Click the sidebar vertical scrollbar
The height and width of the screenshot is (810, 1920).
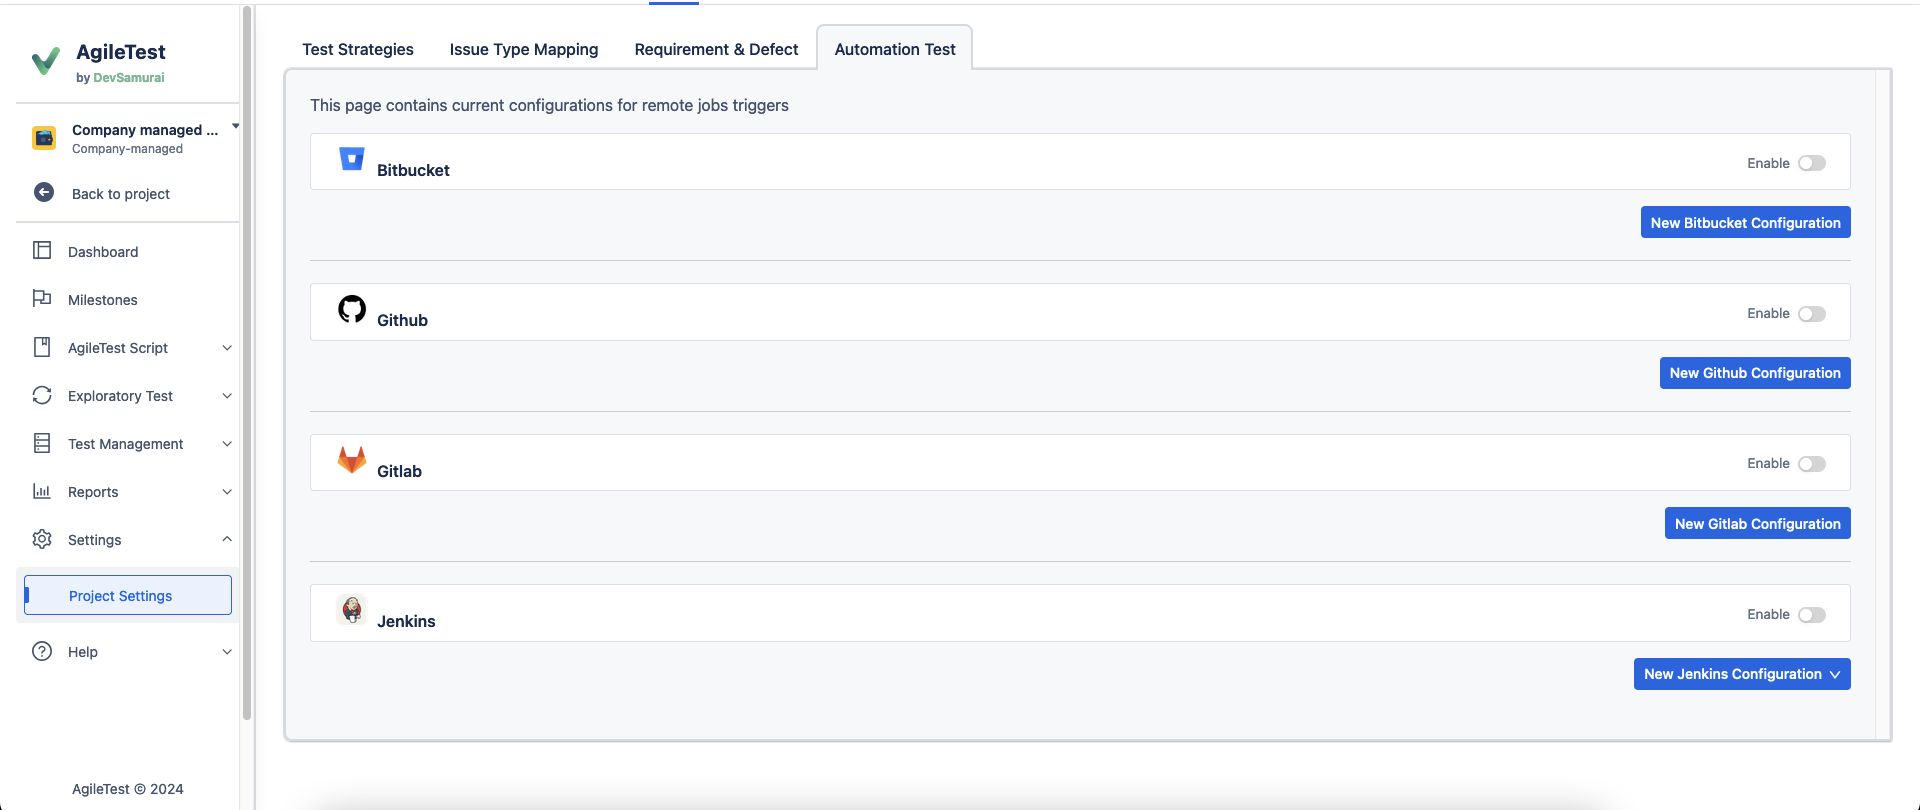[247, 360]
